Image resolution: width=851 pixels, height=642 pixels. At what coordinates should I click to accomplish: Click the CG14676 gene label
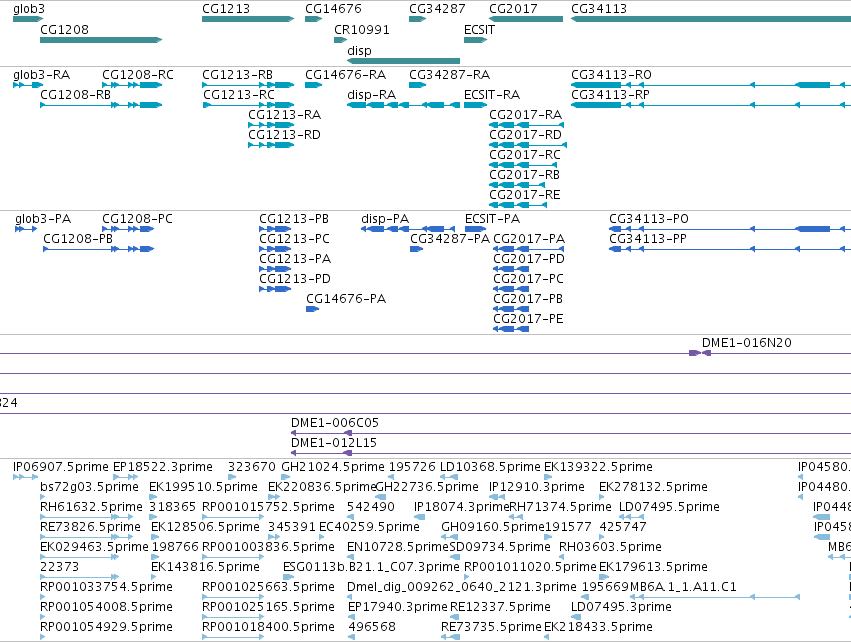tap(333, 9)
